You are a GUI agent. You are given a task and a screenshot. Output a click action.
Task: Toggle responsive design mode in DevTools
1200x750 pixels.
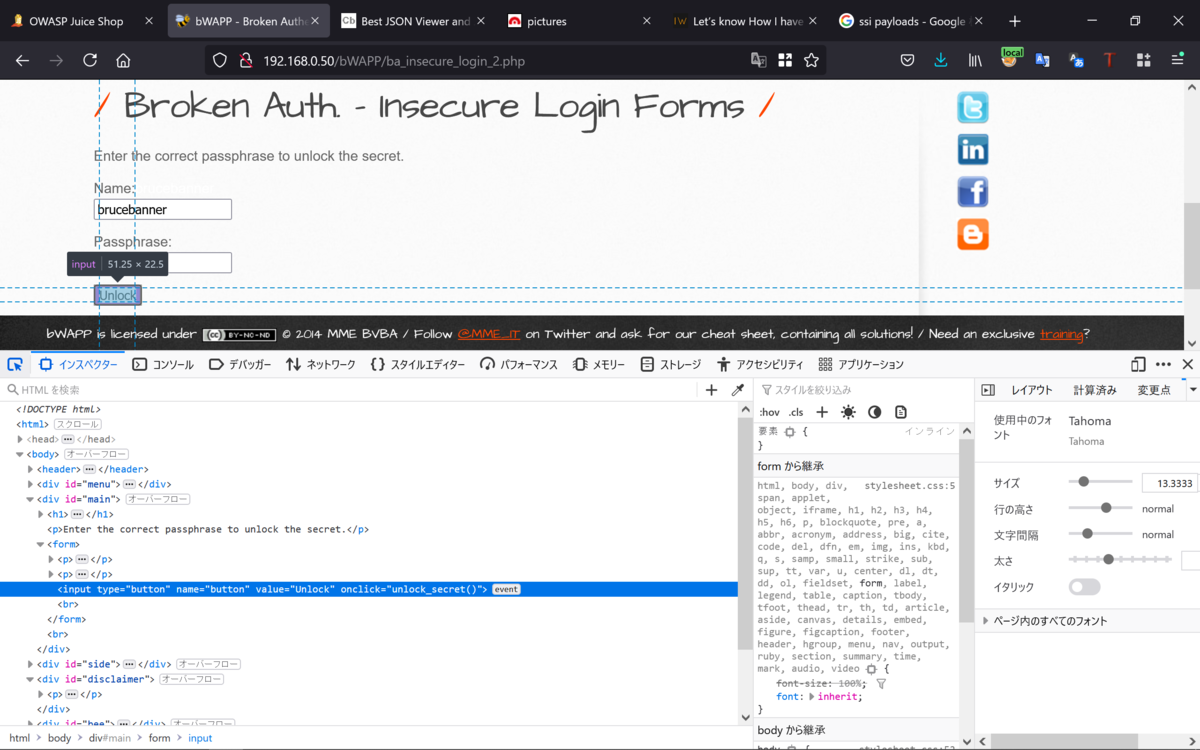tap(1138, 364)
